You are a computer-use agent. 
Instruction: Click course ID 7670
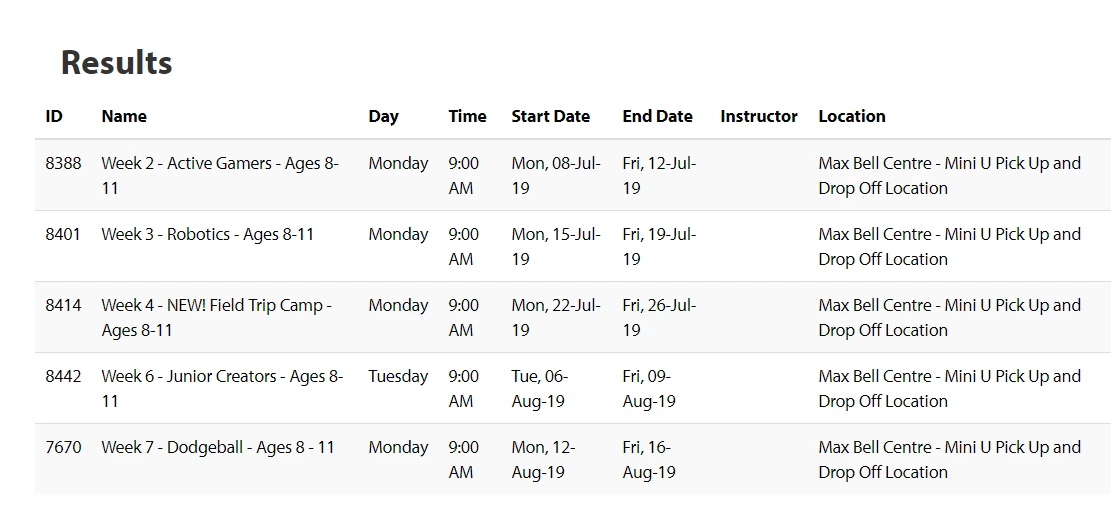[63, 447]
